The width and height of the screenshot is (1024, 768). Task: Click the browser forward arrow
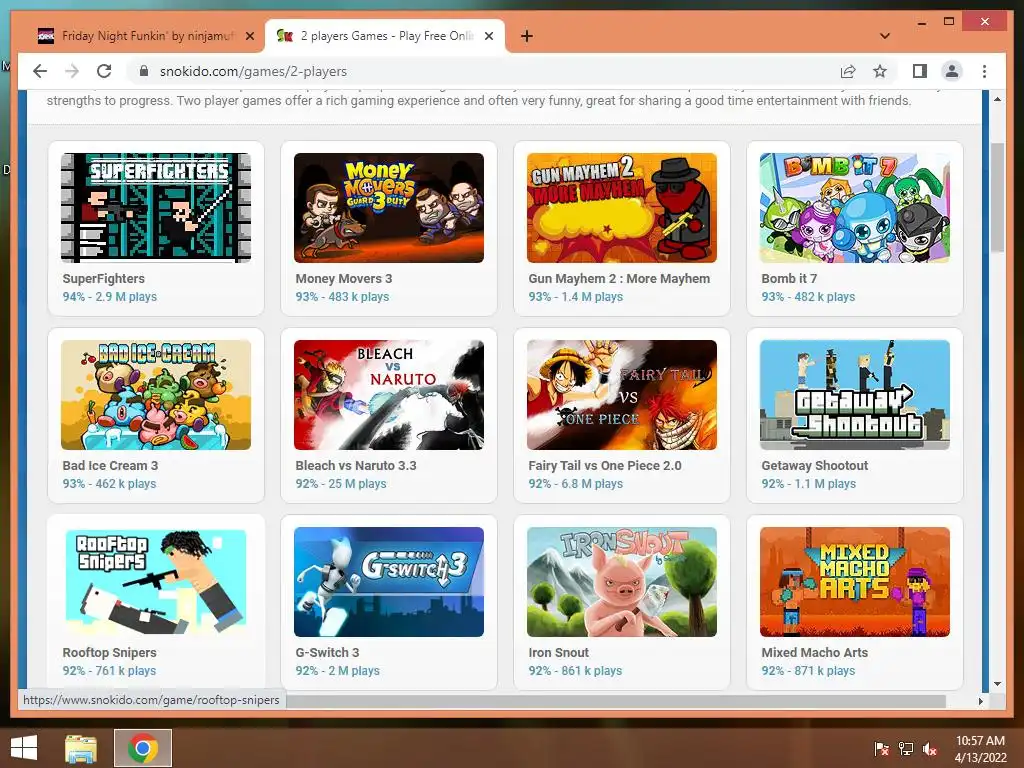click(x=72, y=71)
